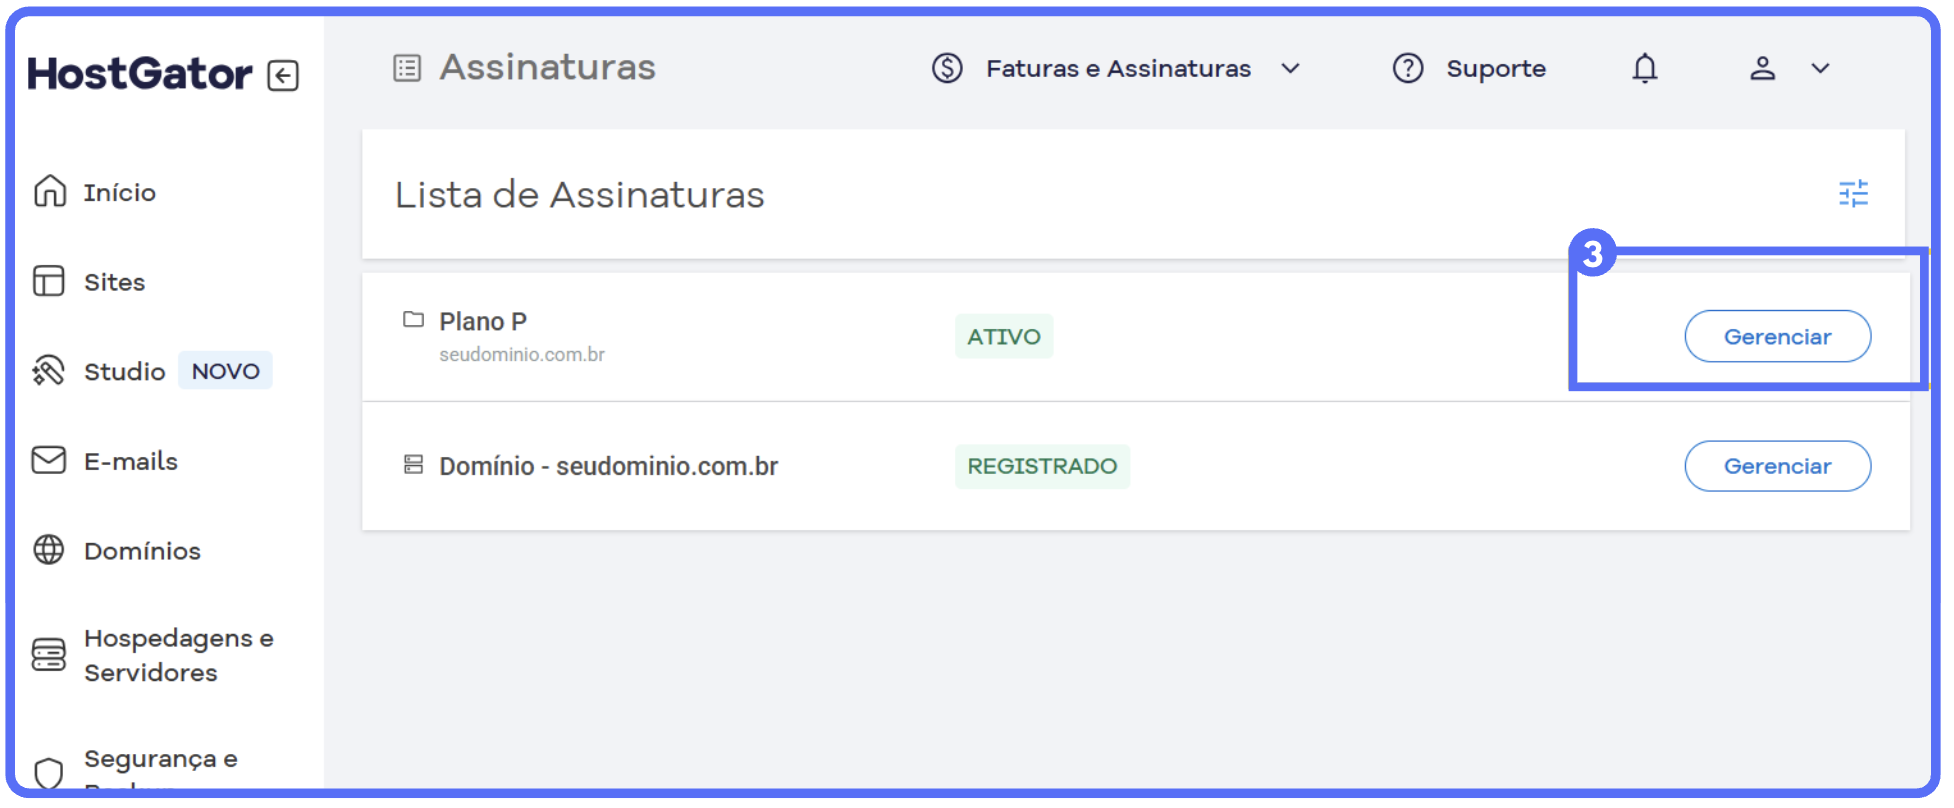Screen dimensions: 1954x808
Task: Click the notification bell icon
Action: click(1645, 69)
